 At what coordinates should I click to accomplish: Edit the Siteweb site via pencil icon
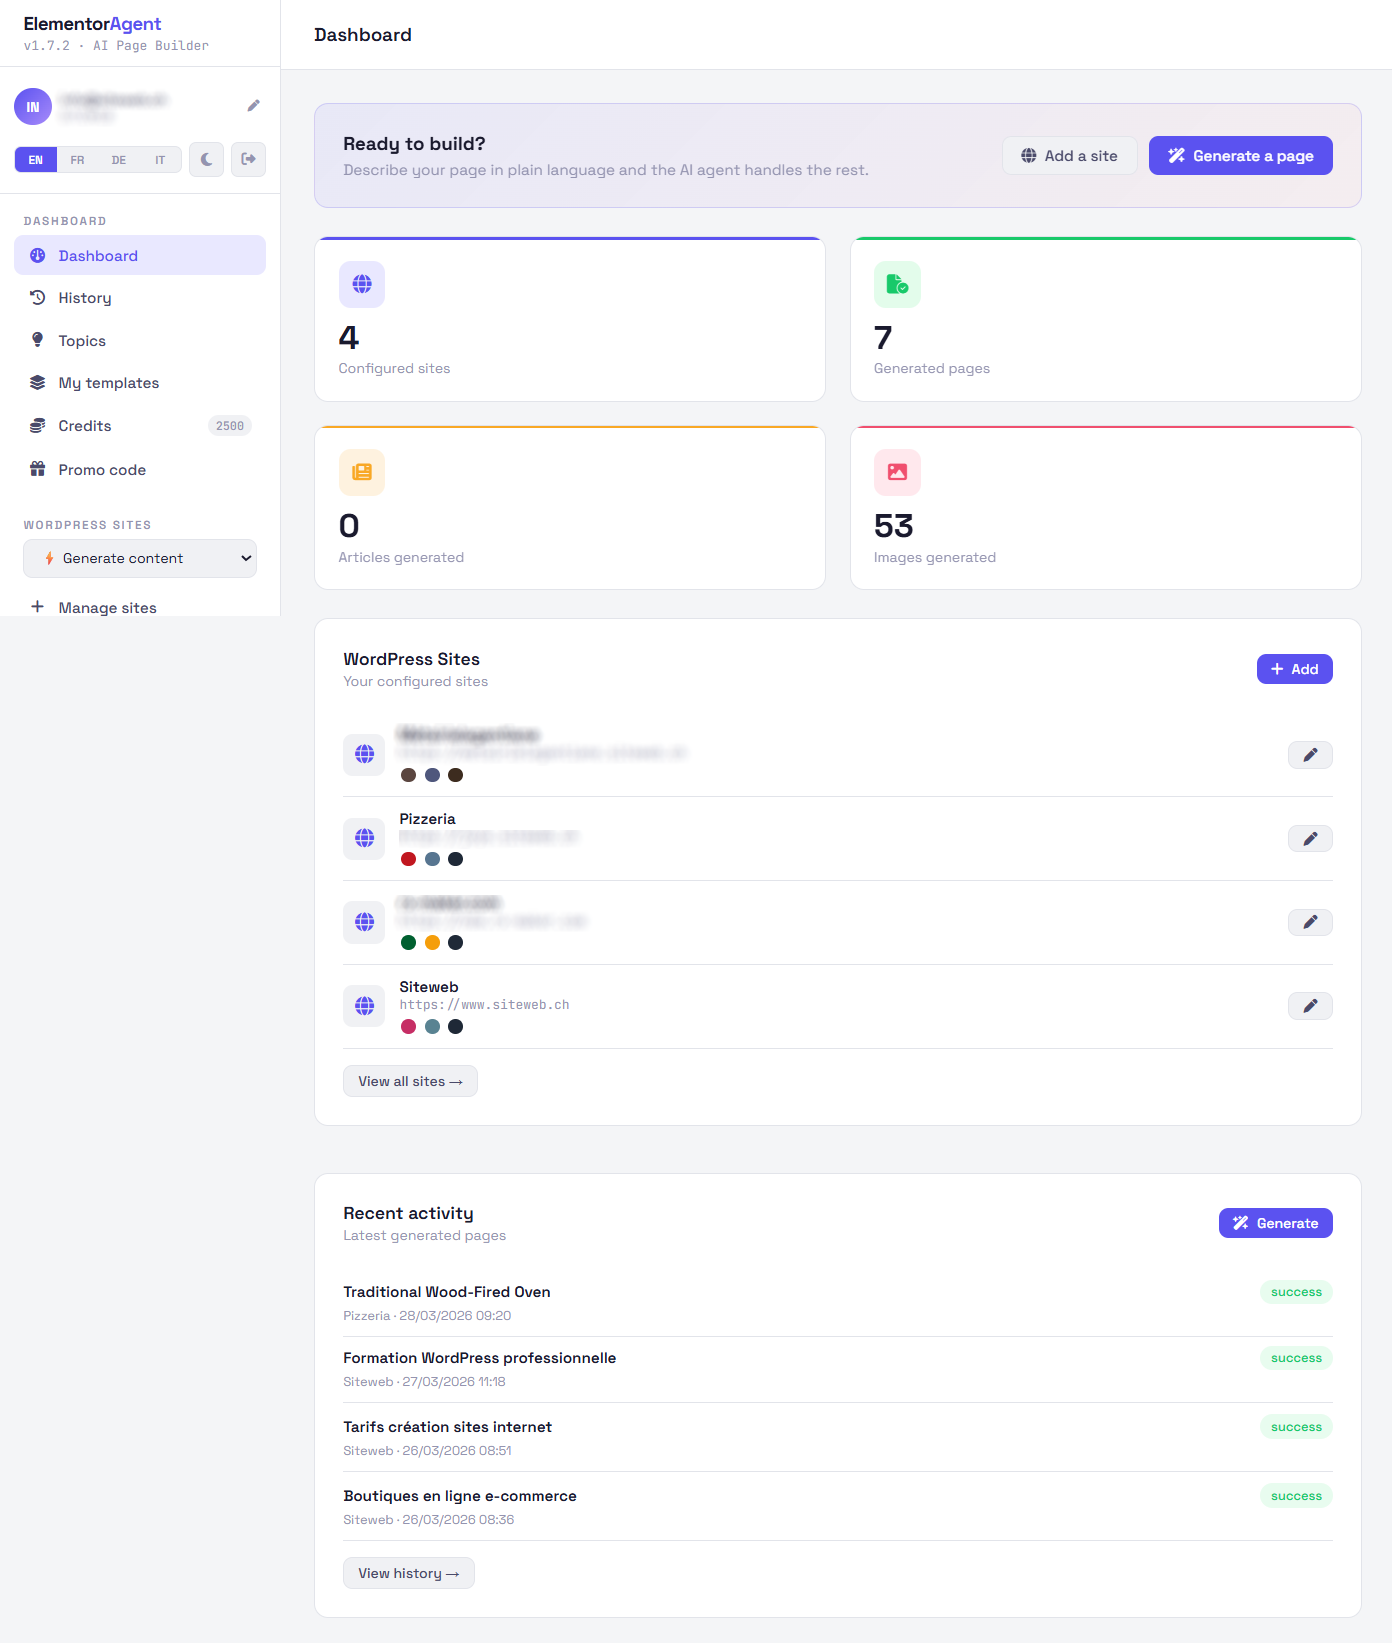[1310, 1006]
